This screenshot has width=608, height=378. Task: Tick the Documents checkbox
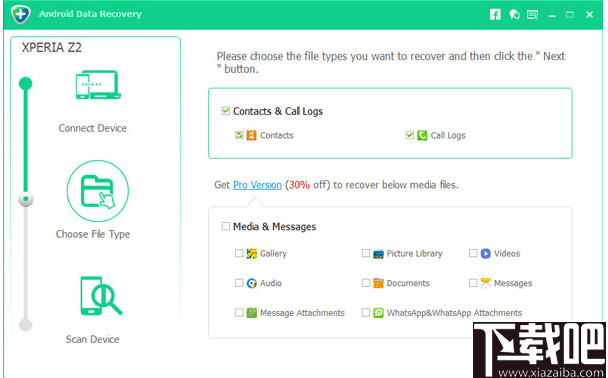point(366,283)
